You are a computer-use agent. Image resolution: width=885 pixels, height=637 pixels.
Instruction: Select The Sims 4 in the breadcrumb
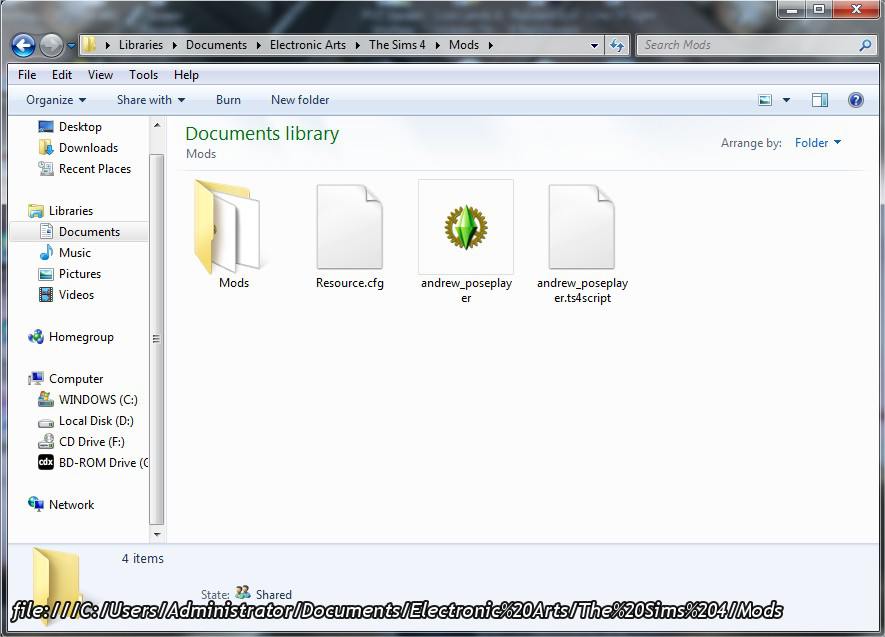(x=397, y=45)
